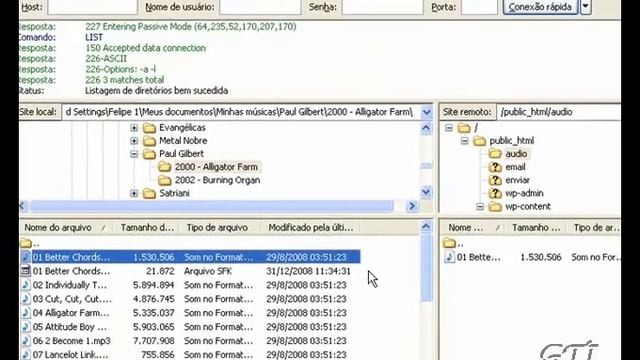Image resolution: width=640 pixels, height=360 pixels.
Task: Click local tree horizontal scrollbar right arrow
Action: (412, 207)
